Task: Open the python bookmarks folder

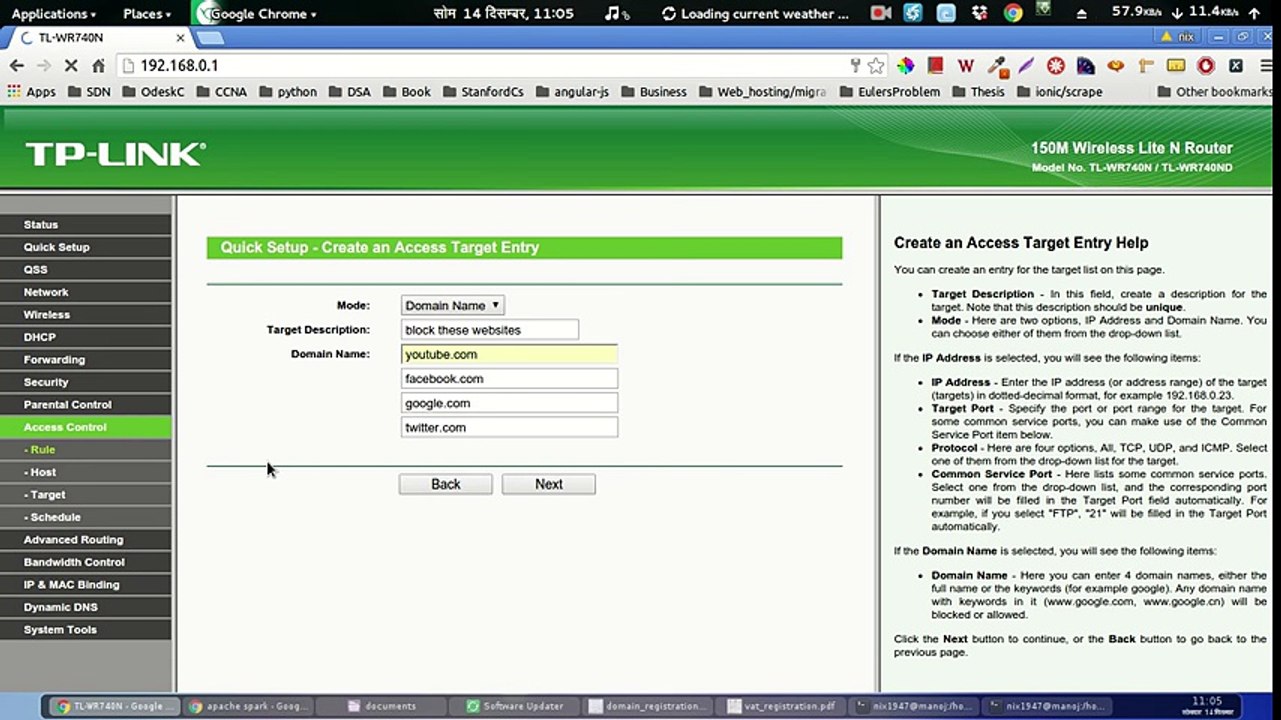Action: [x=288, y=92]
